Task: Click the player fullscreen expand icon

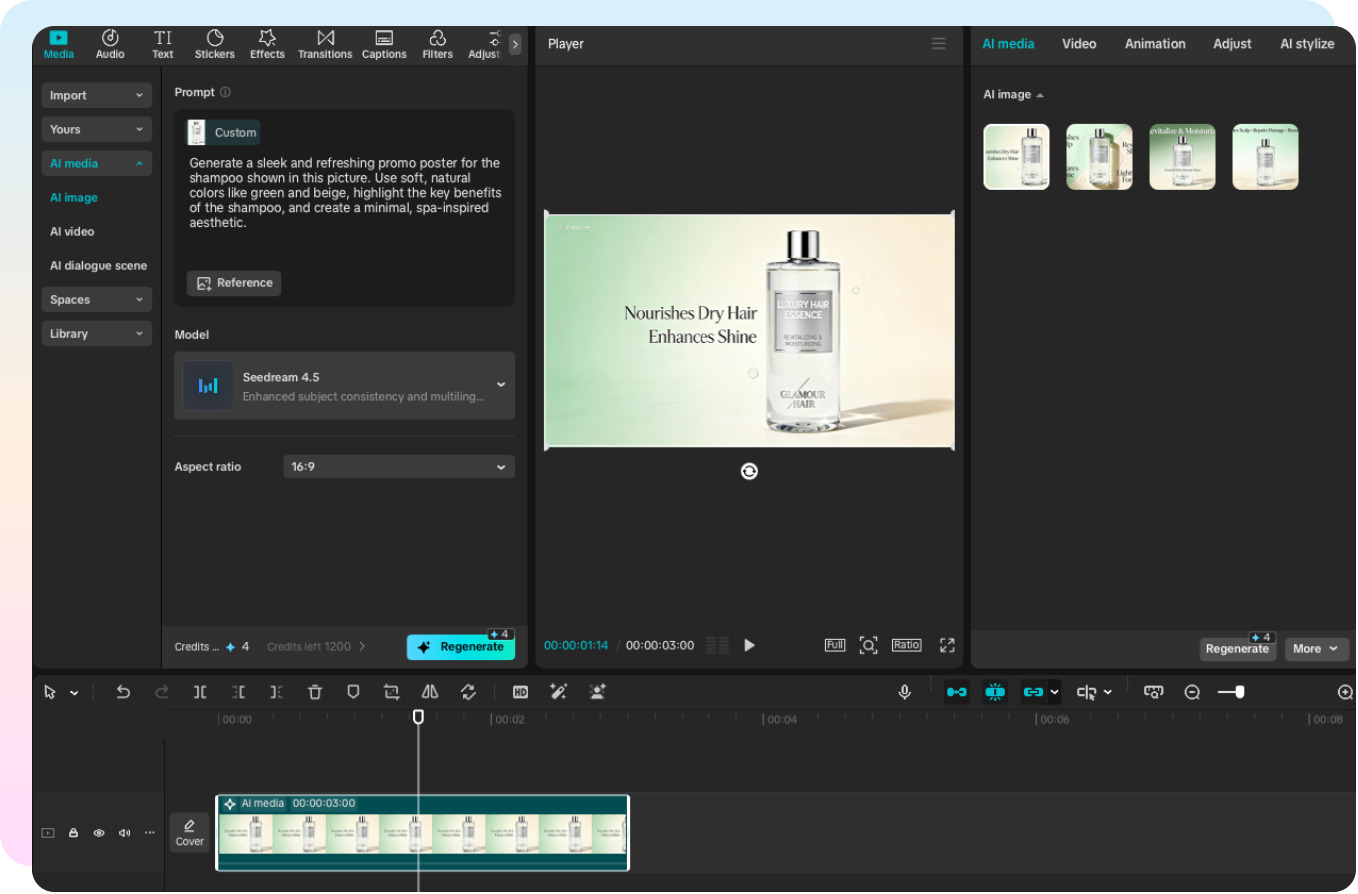Action: (x=947, y=645)
